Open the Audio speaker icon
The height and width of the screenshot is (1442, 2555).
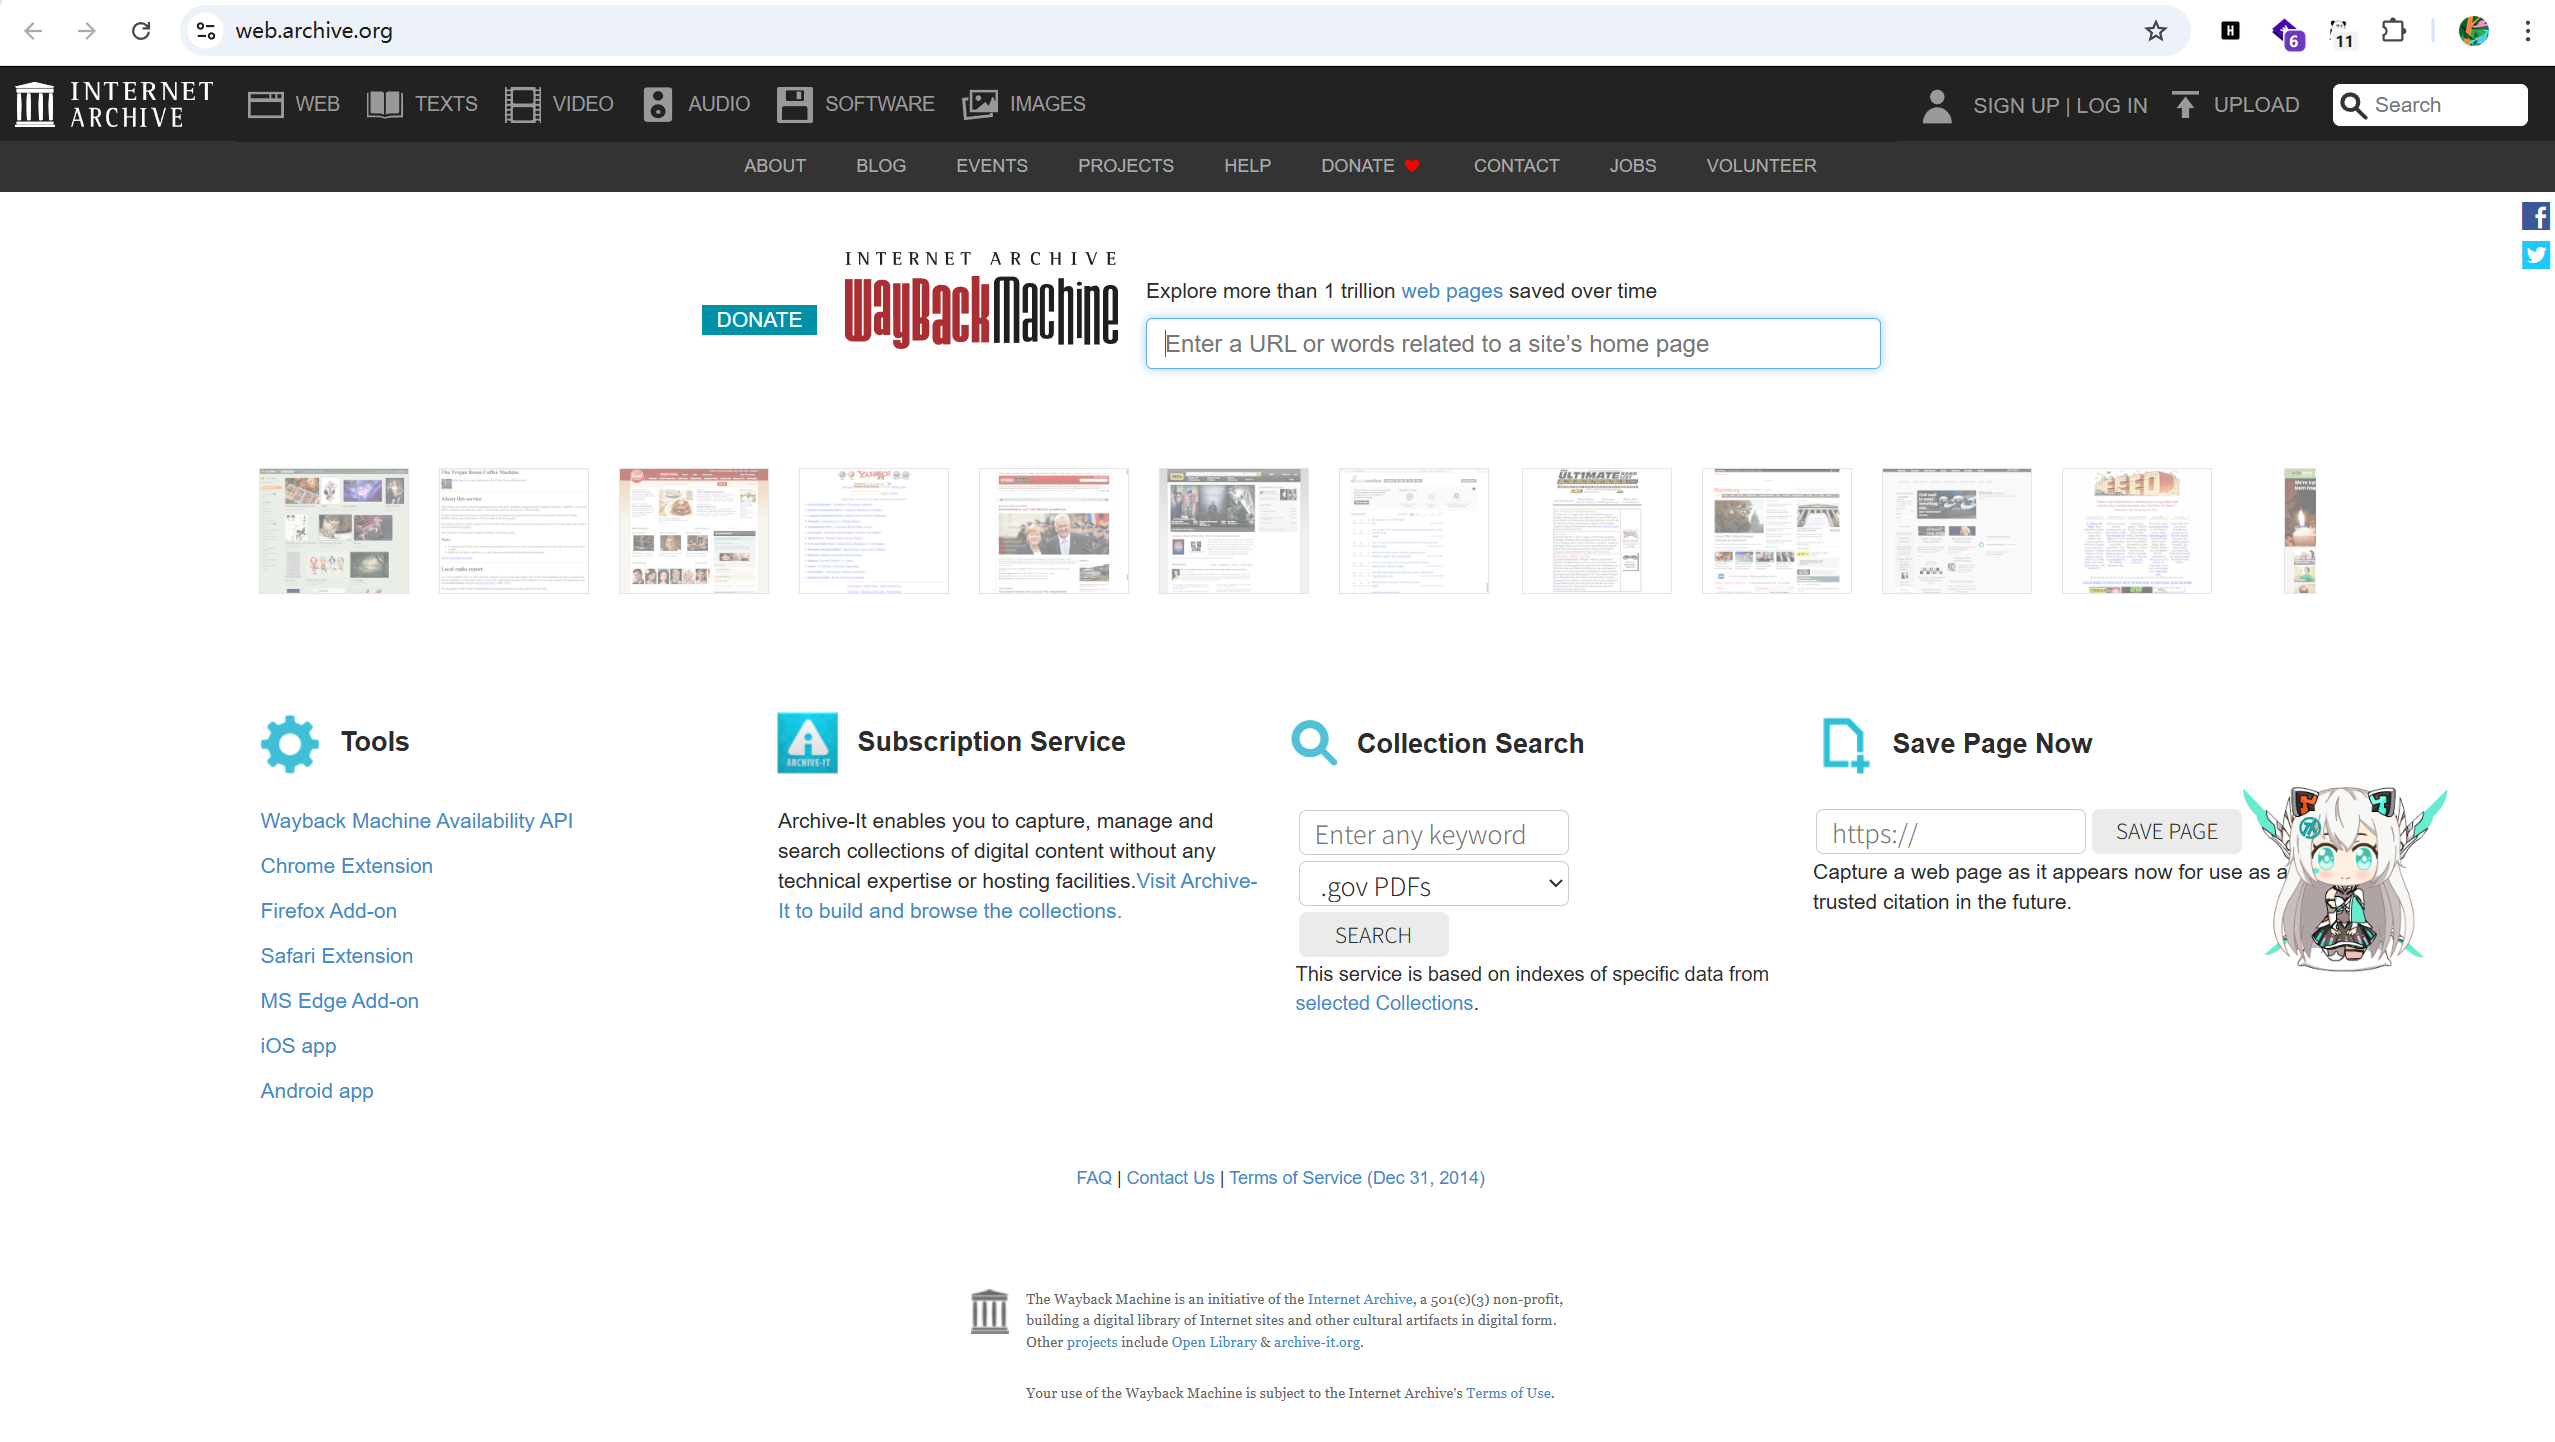[657, 104]
